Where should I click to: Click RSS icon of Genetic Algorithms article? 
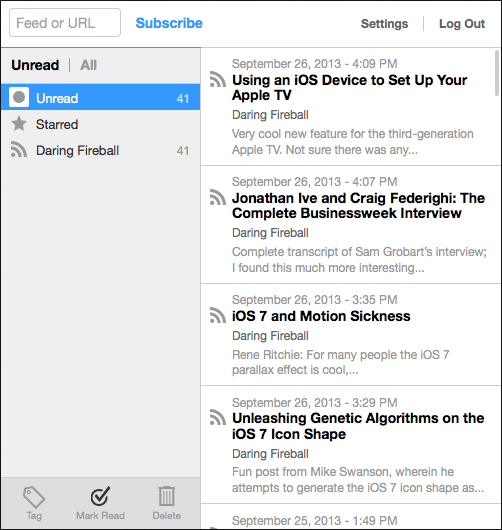tap(218, 417)
